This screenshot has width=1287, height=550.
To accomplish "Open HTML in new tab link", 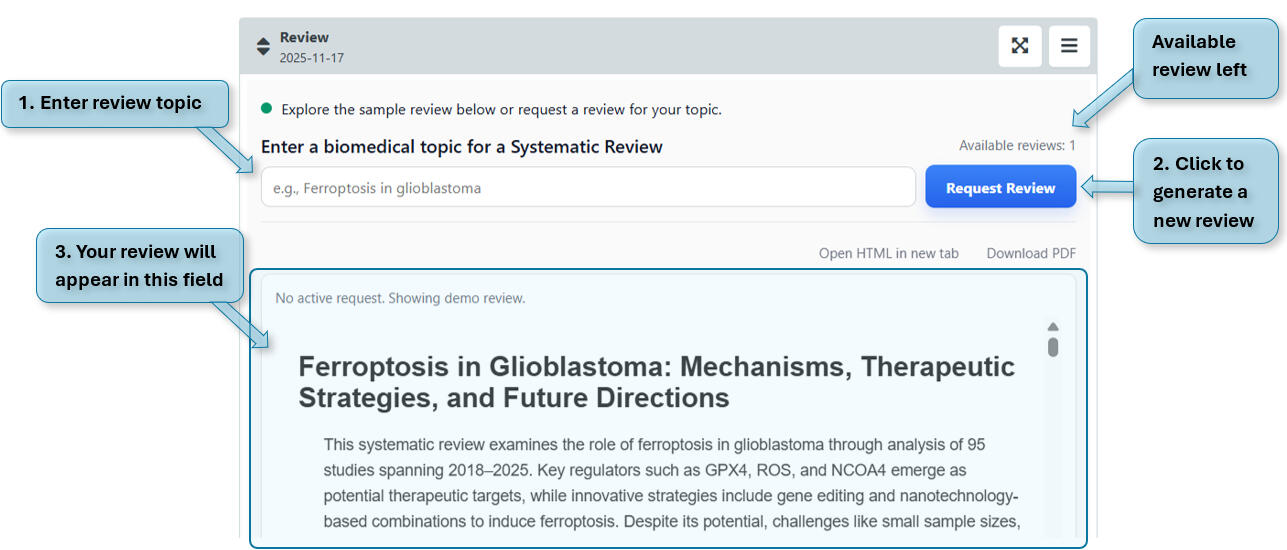I will tap(888, 253).
